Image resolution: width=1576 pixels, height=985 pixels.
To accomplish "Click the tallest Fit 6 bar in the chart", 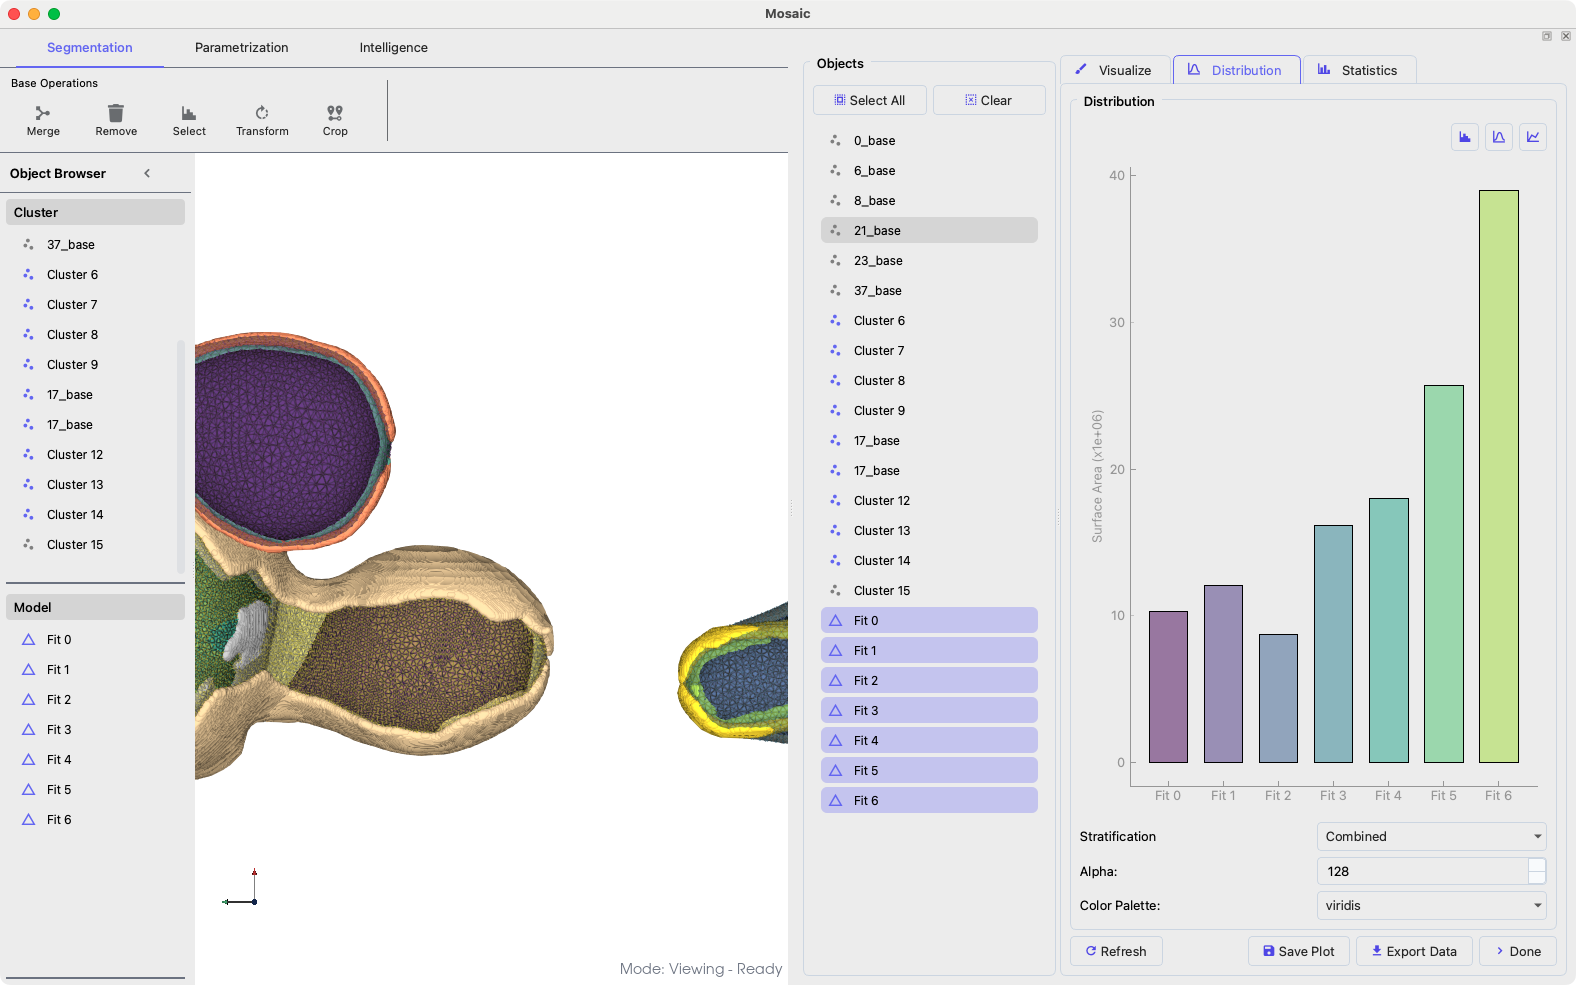I will (1499, 476).
